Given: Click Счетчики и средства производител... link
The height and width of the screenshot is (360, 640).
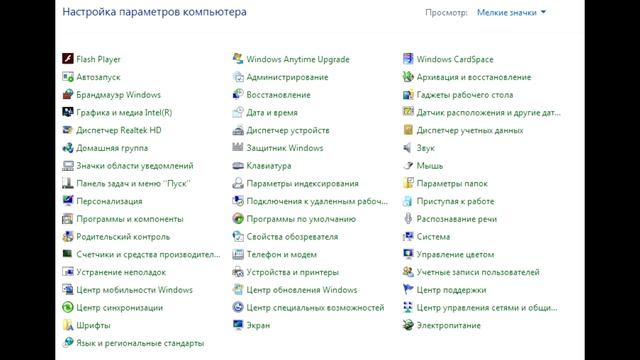Looking at the screenshot, I should click(148, 255).
